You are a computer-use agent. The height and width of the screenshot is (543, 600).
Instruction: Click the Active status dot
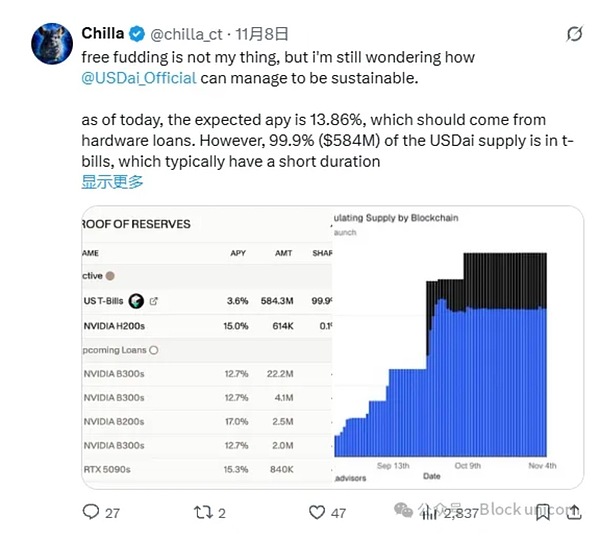pyautogui.click(x=110, y=275)
